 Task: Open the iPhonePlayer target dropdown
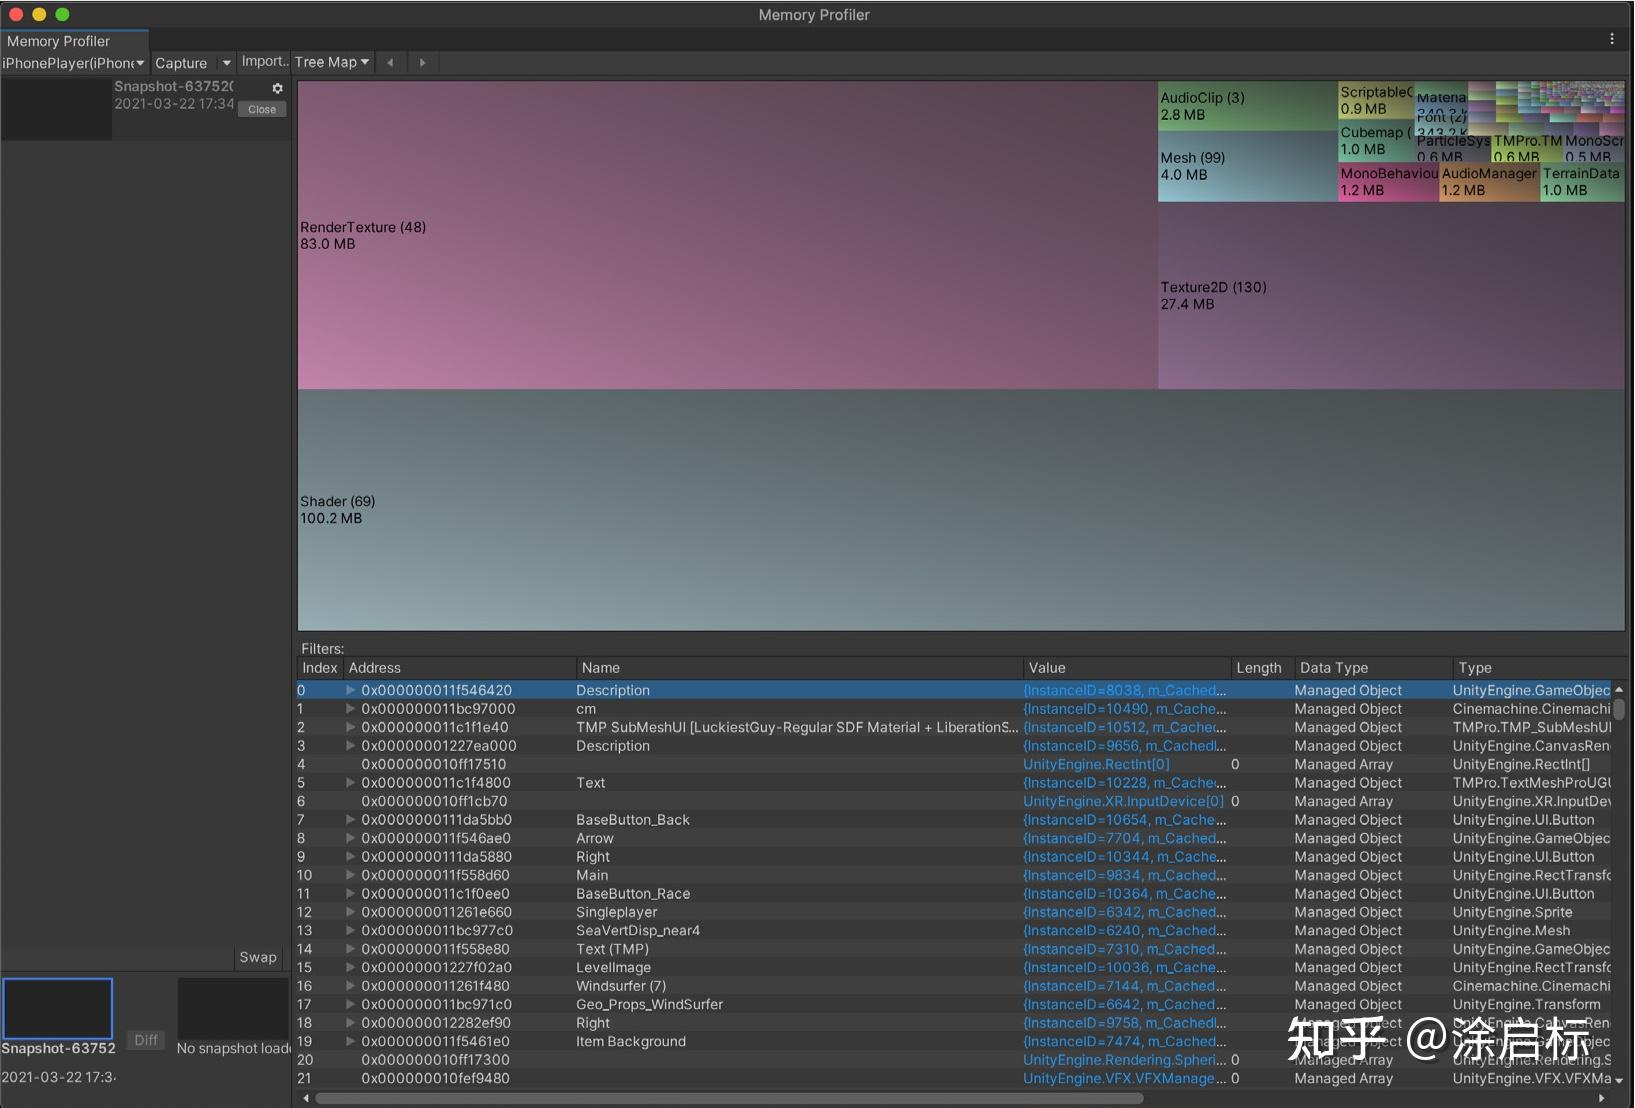(x=74, y=63)
